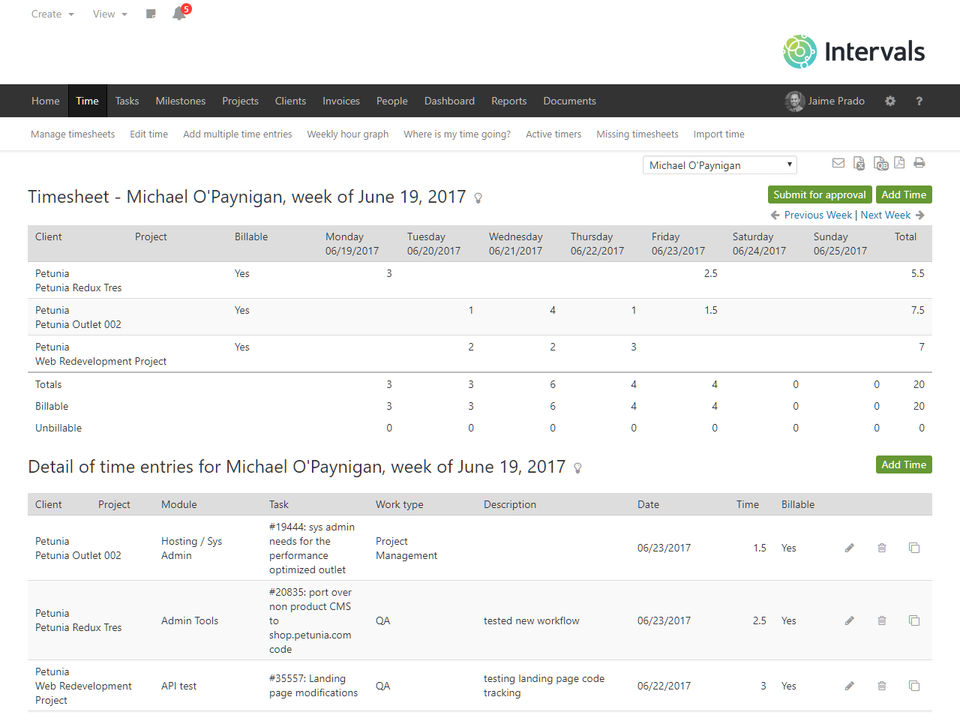
Task: Open the Documents tab
Action: (x=569, y=101)
